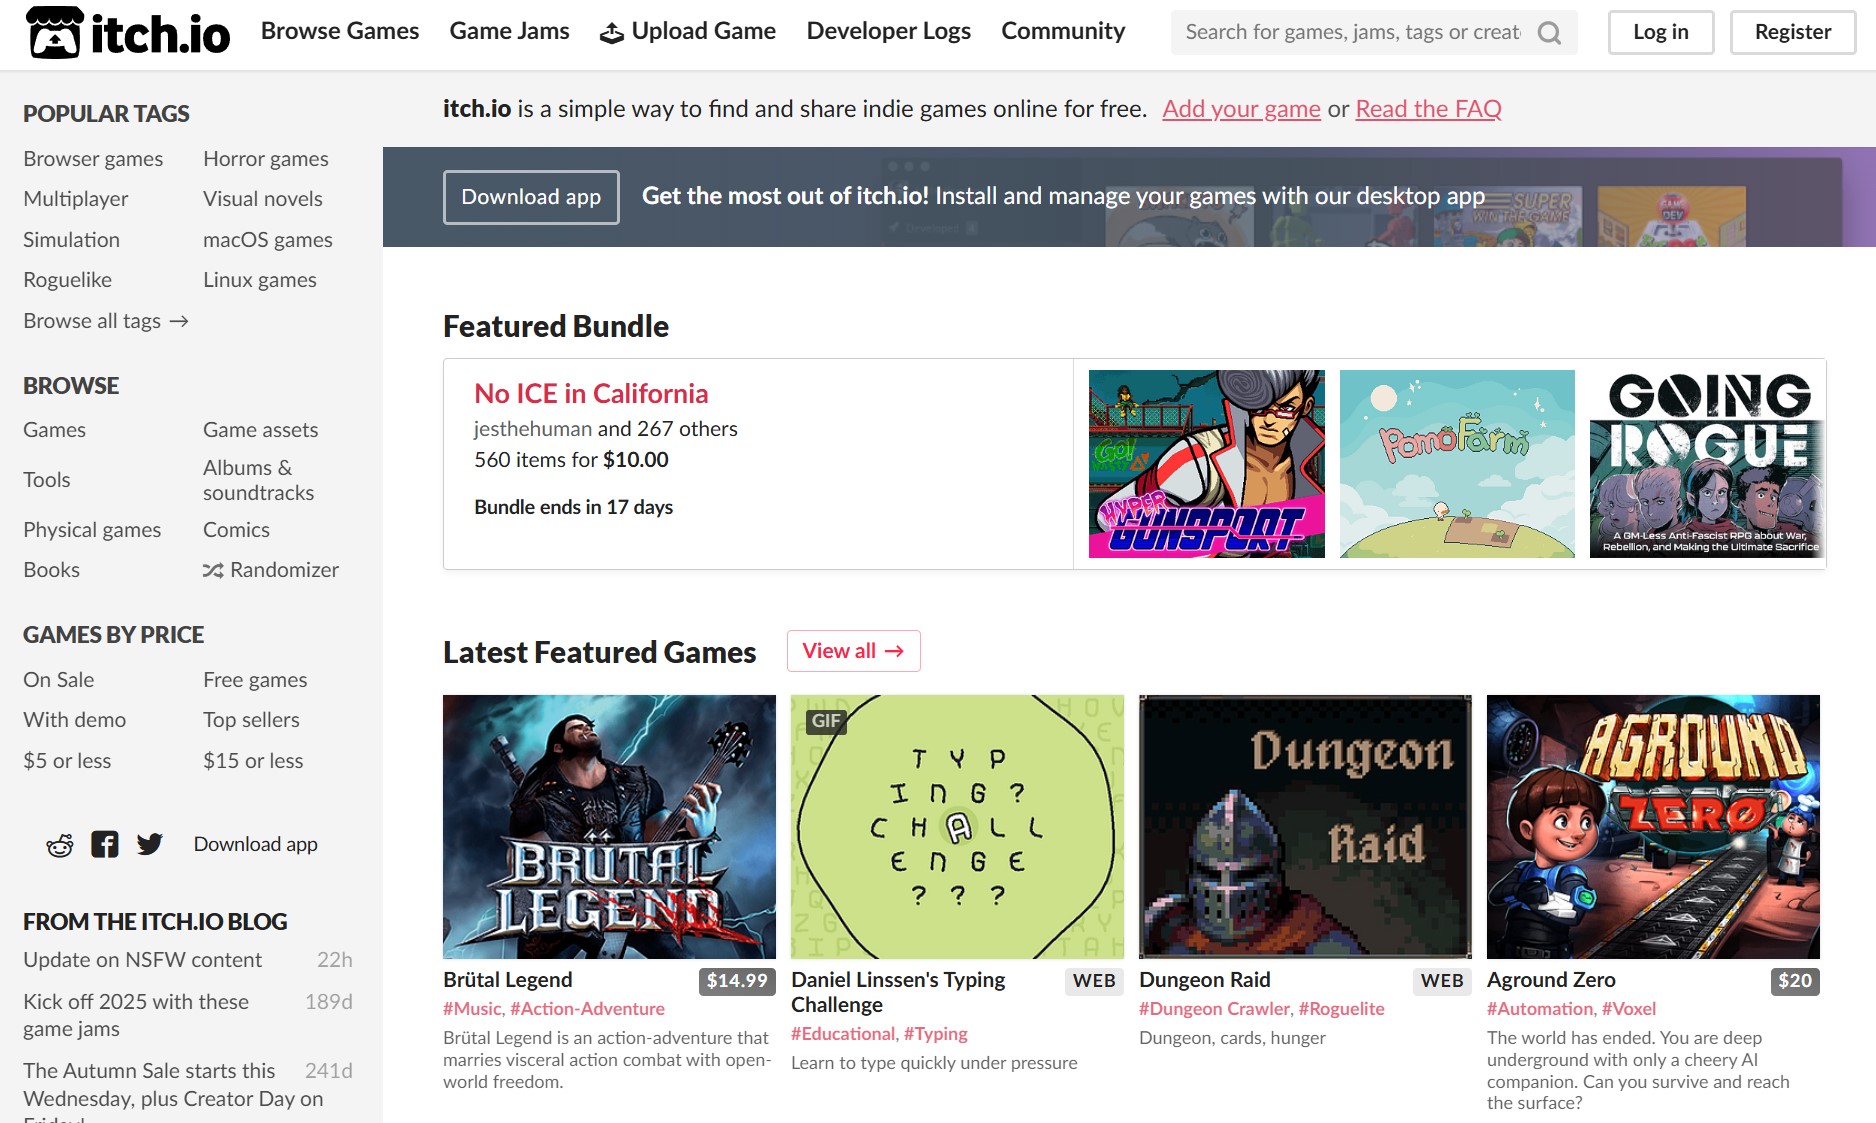Open the sidebar Download app link
1876x1123 pixels.
[256, 845]
